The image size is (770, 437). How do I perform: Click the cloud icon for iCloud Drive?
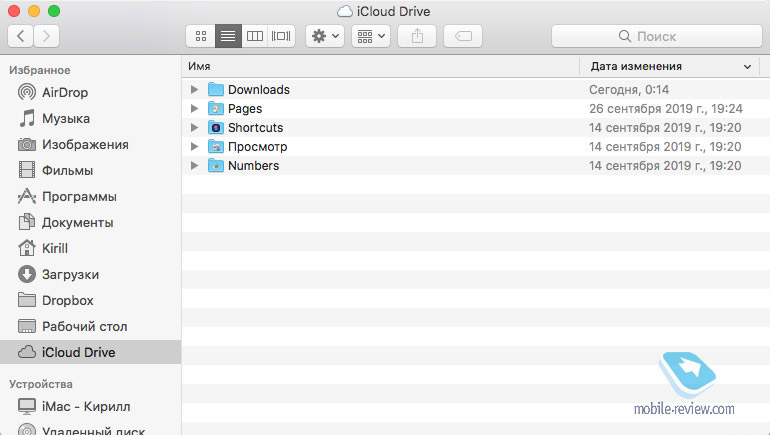(x=27, y=352)
